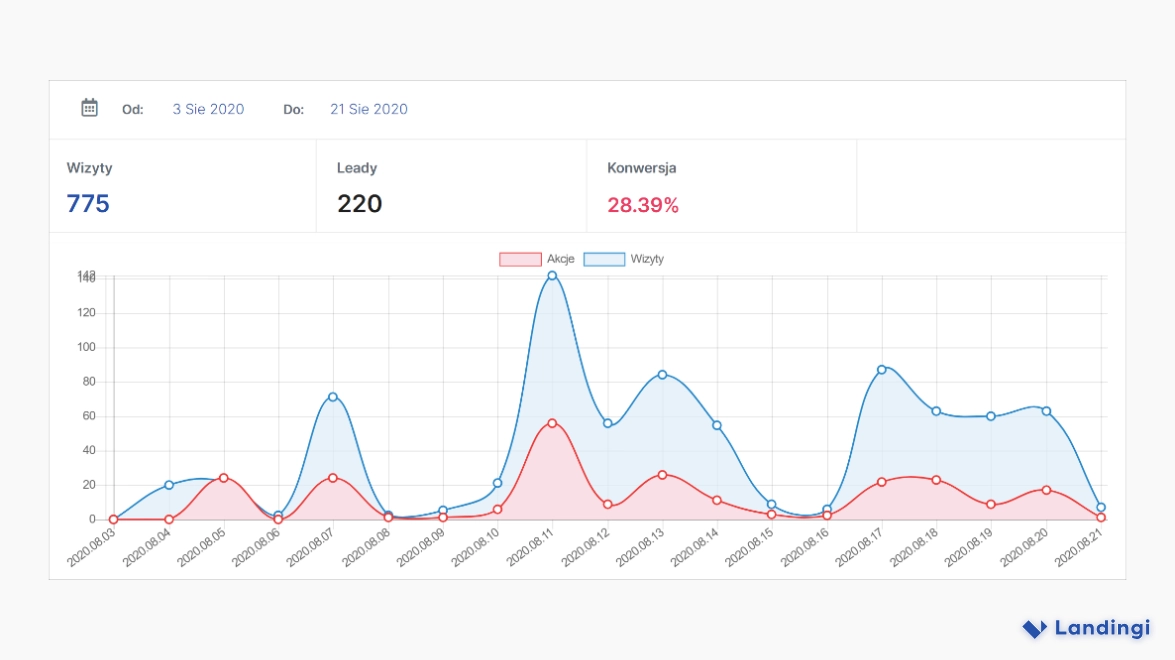Click the Wizyty data point on 2020.08.13
Screen dimensions: 1175x660
662,375
